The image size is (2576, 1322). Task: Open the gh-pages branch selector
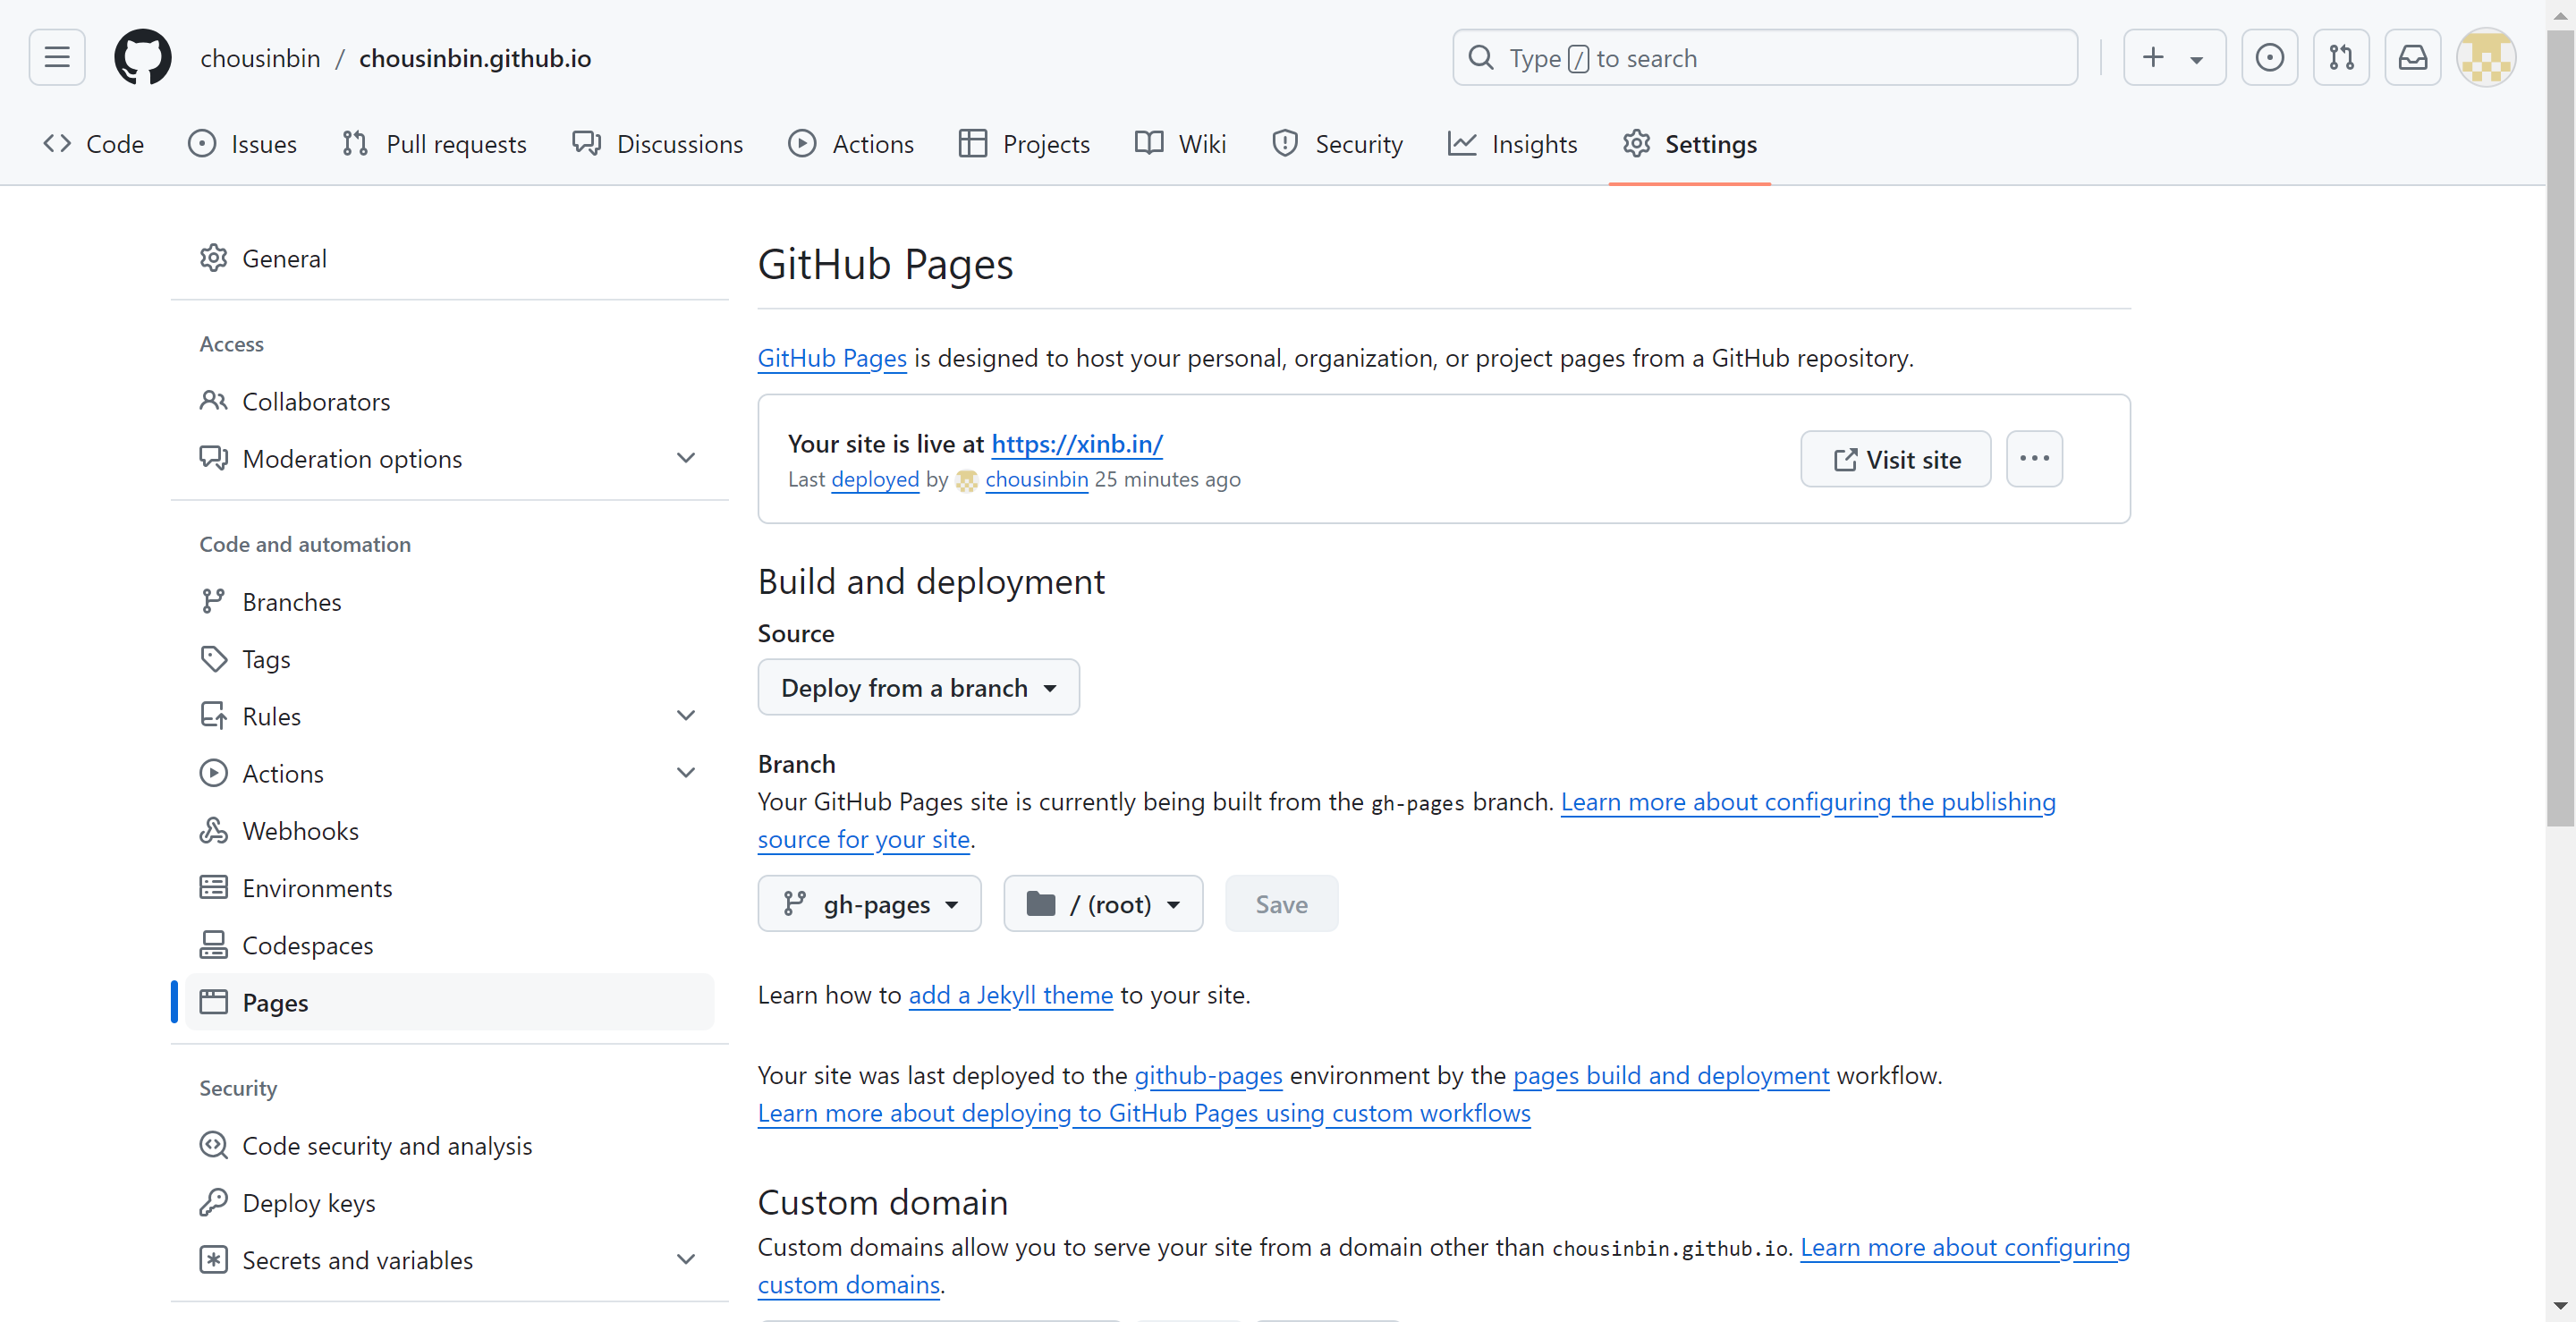click(869, 904)
